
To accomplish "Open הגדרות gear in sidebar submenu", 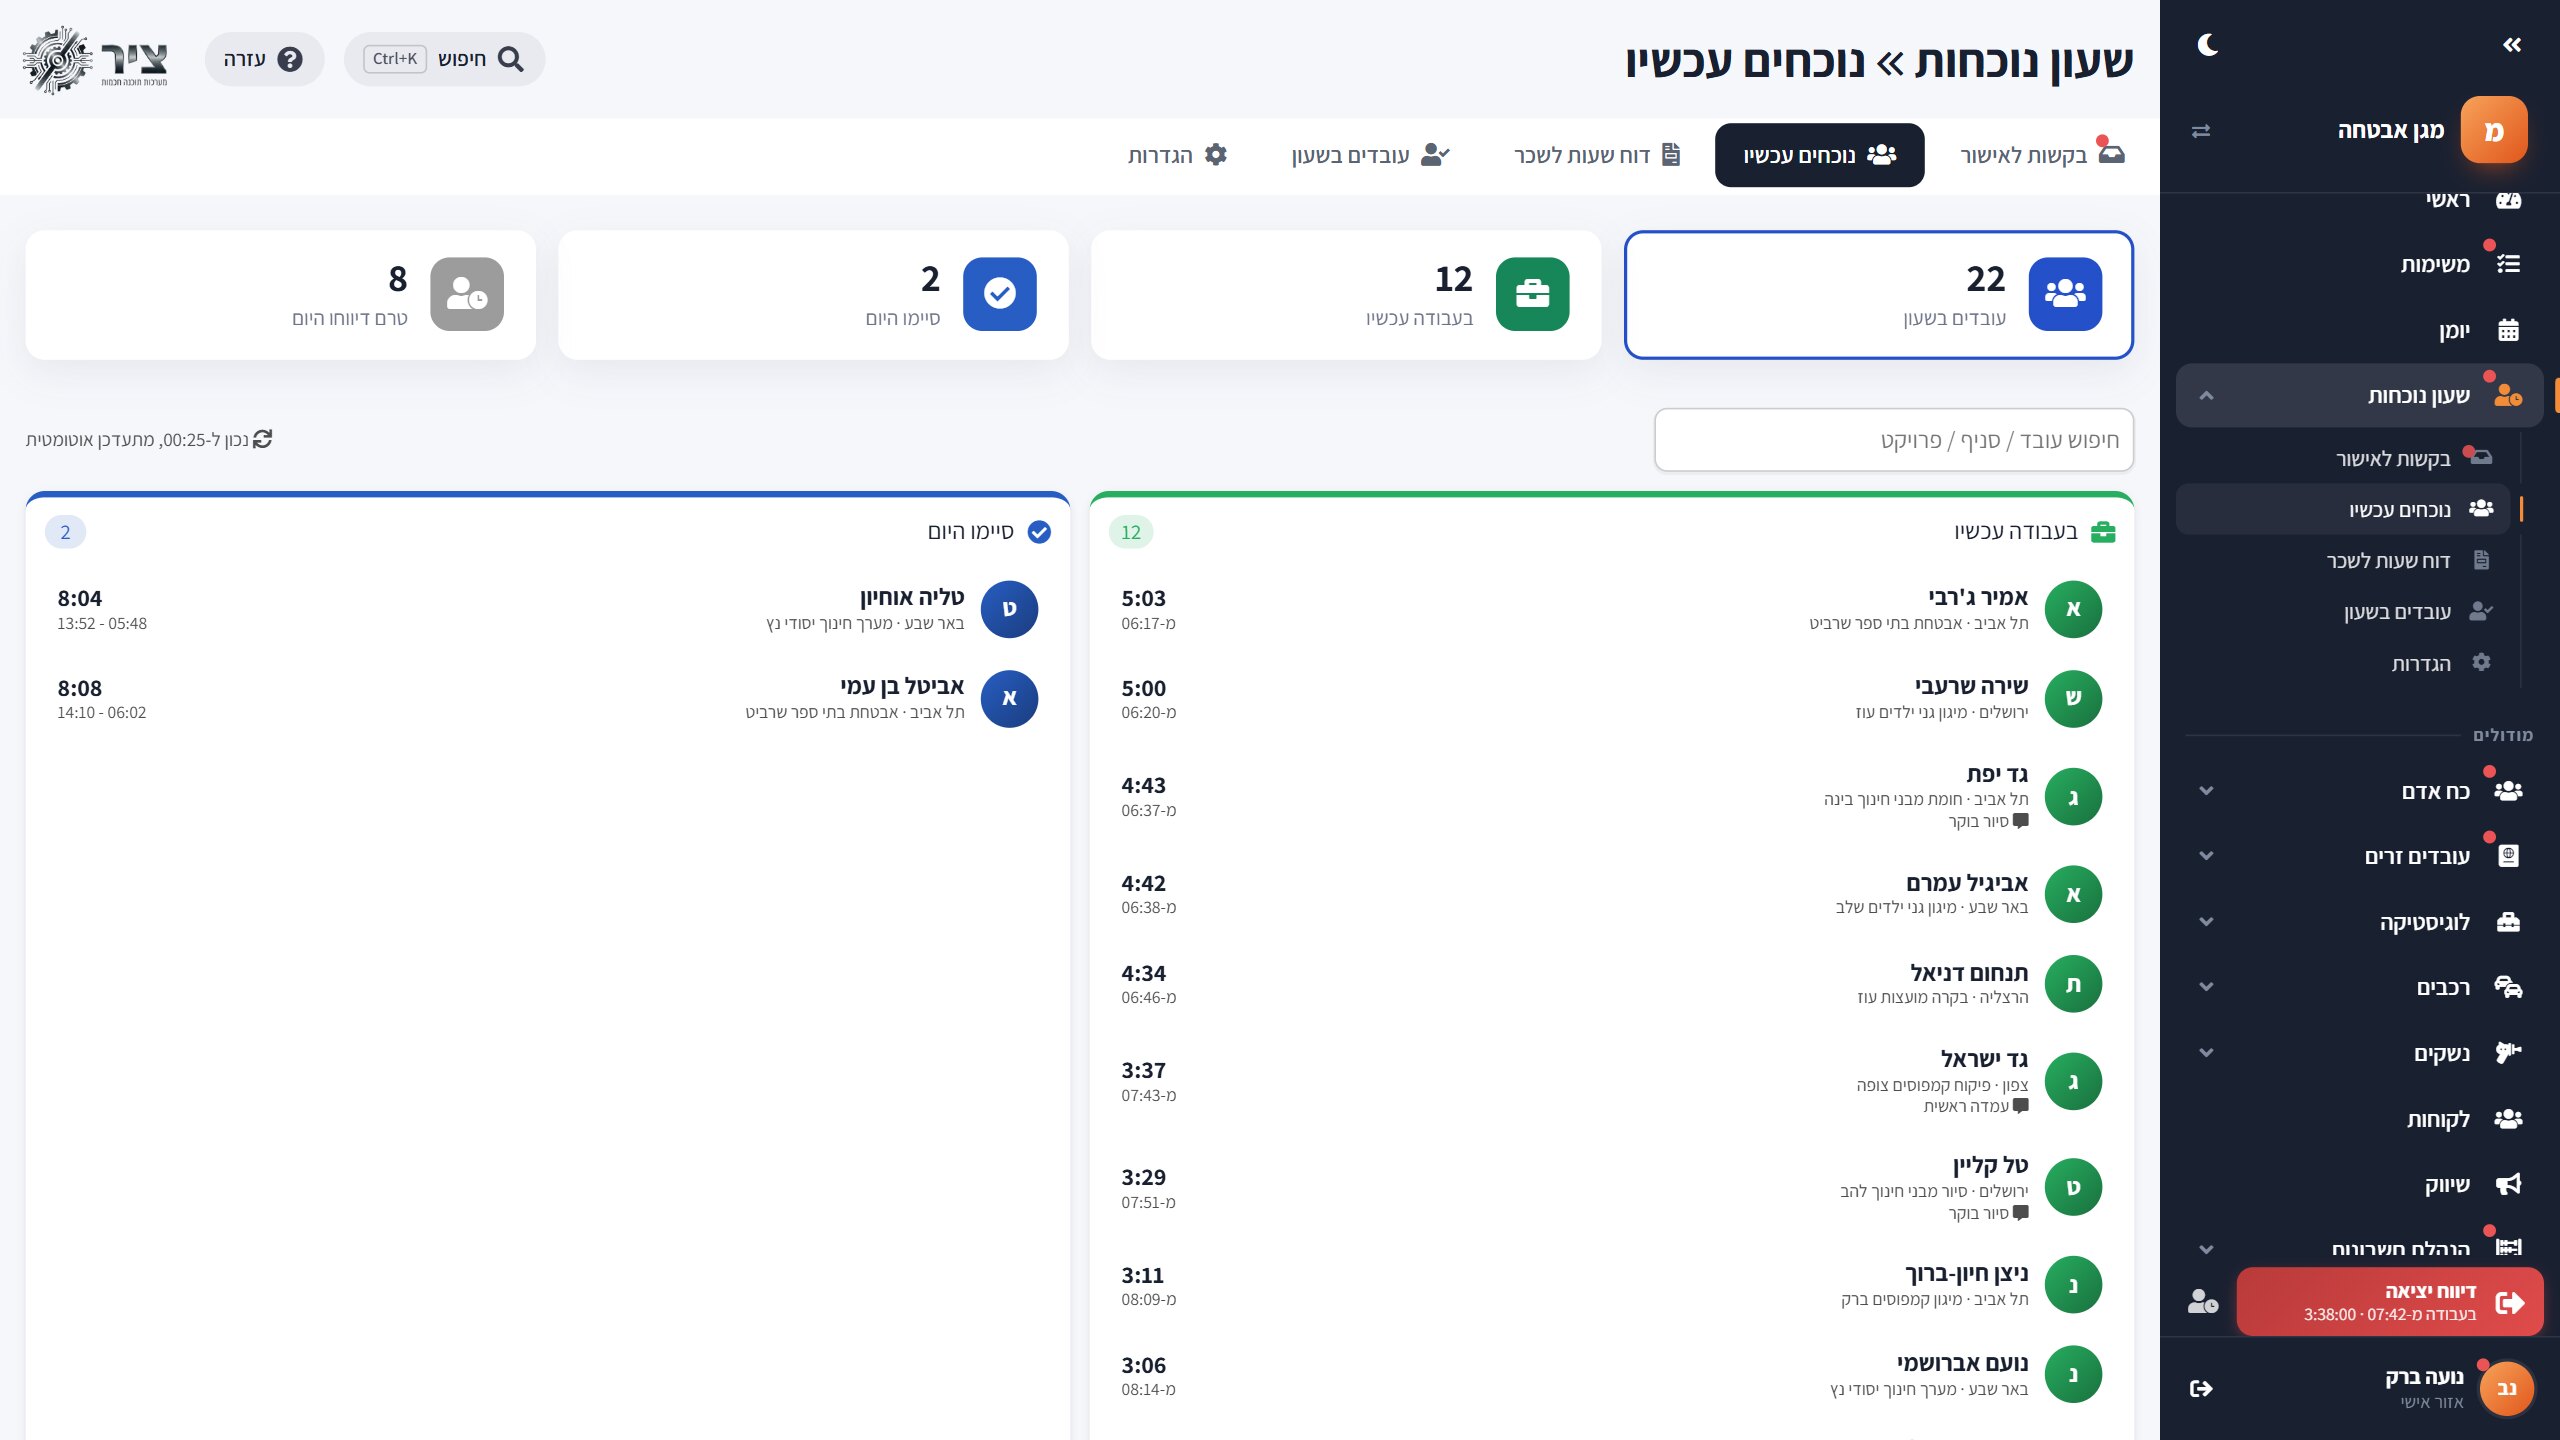I will click(2481, 662).
